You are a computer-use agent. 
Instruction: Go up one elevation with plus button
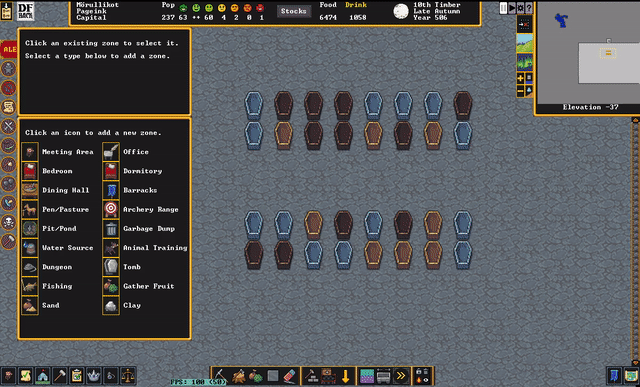coord(520,78)
